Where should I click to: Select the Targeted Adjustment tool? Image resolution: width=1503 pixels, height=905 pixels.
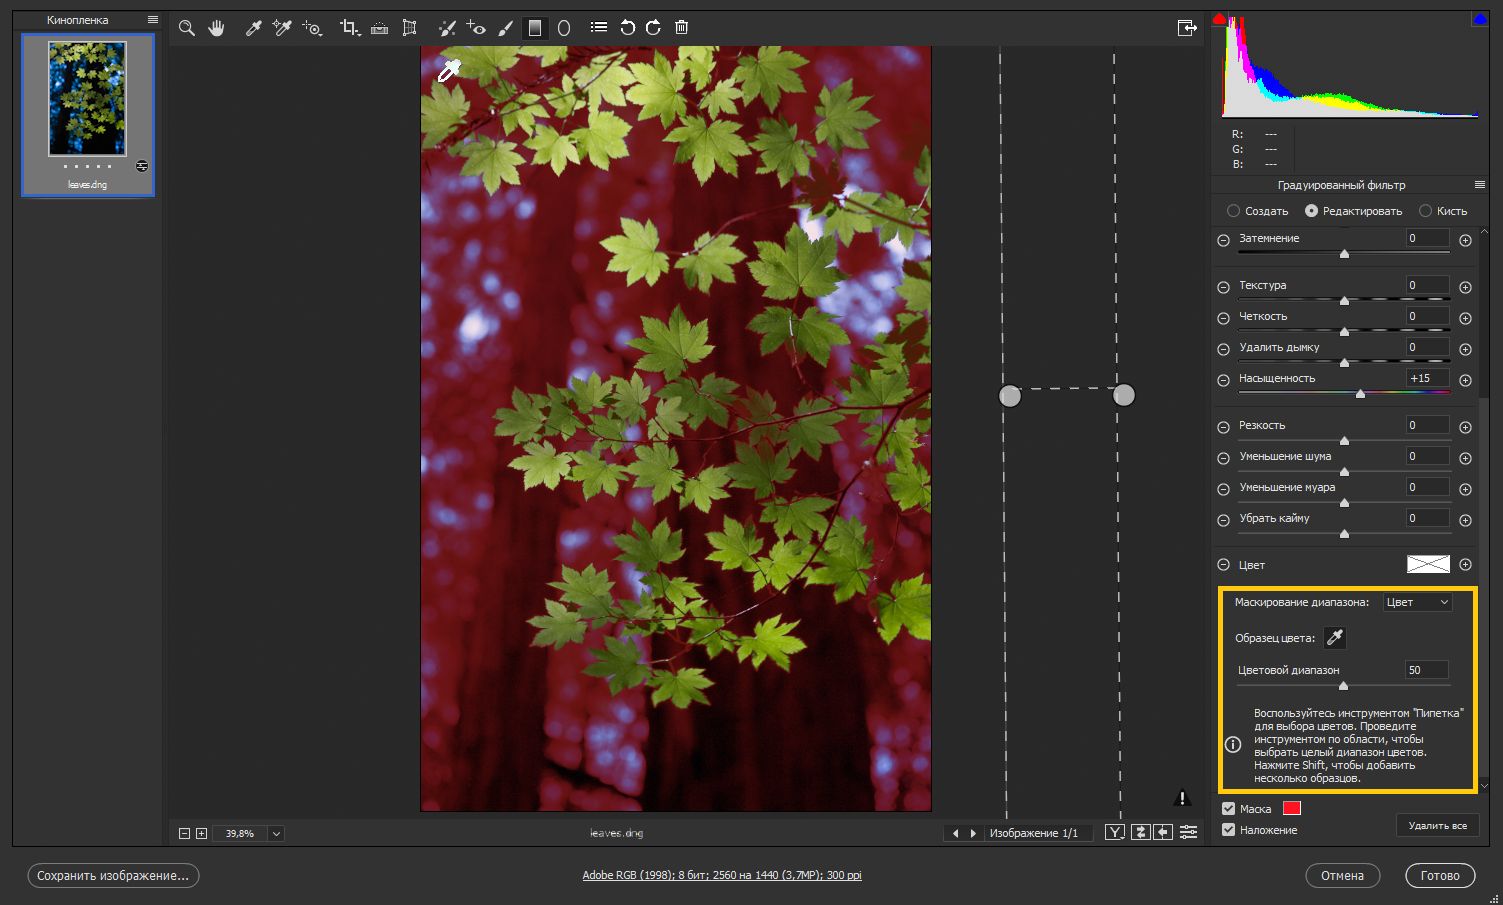click(312, 28)
